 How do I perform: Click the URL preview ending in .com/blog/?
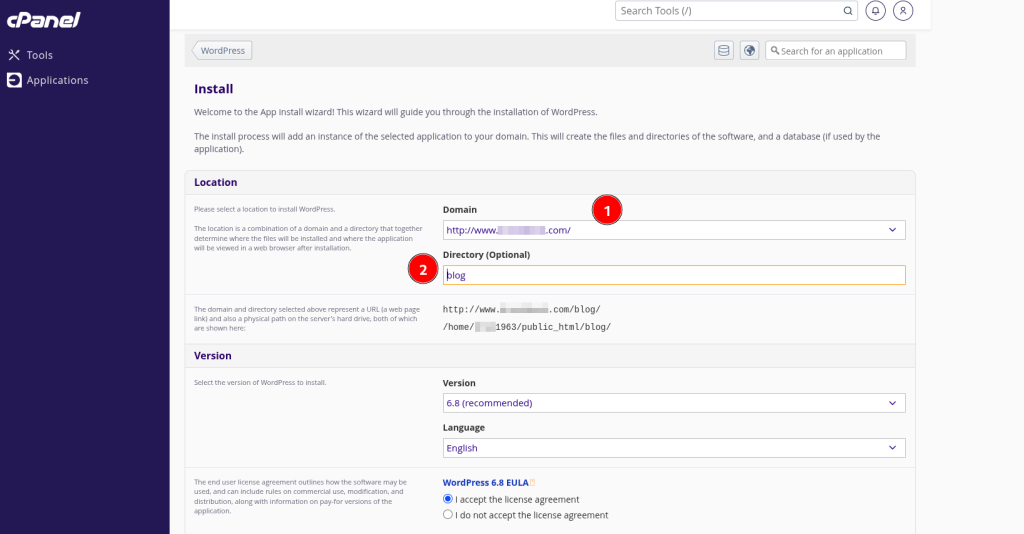pos(522,309)
